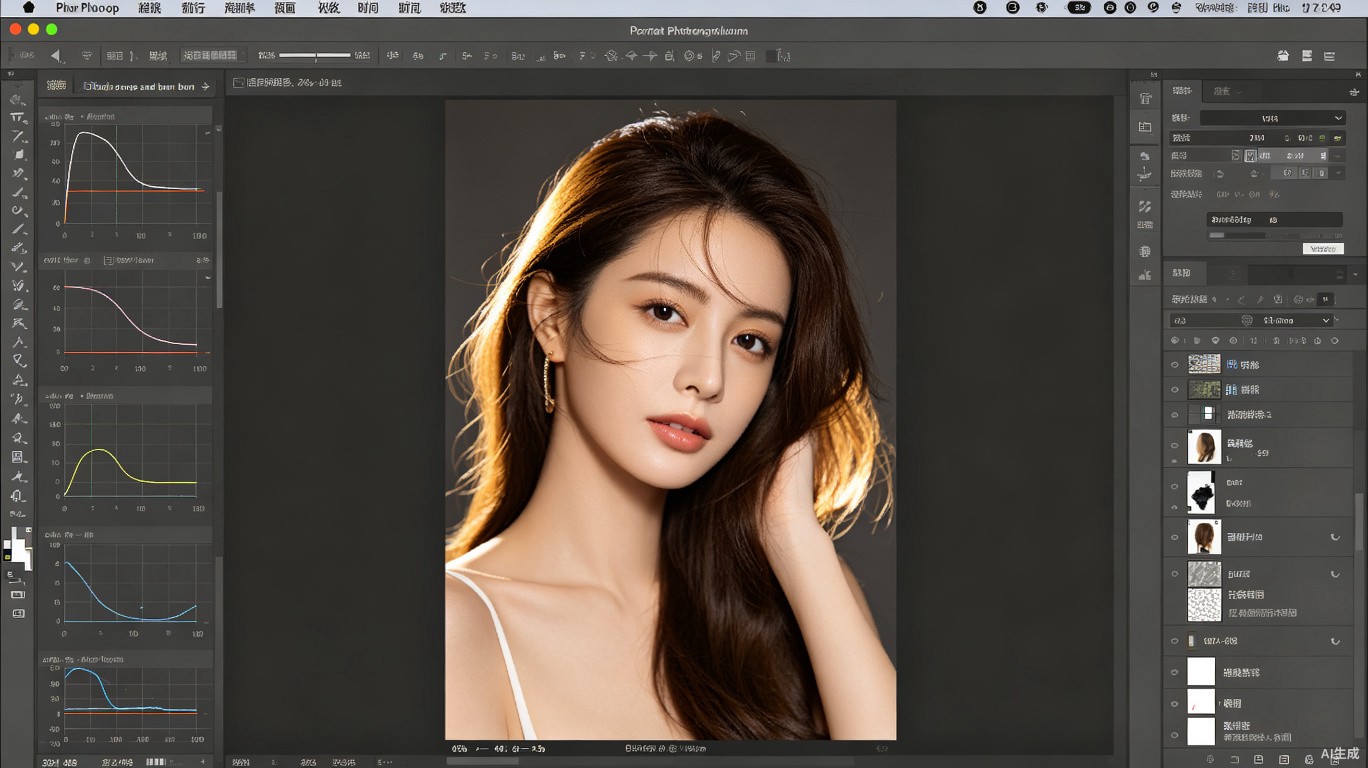
Task: Select the leftmost tab of the curves panel
Action: click(57, 87)
